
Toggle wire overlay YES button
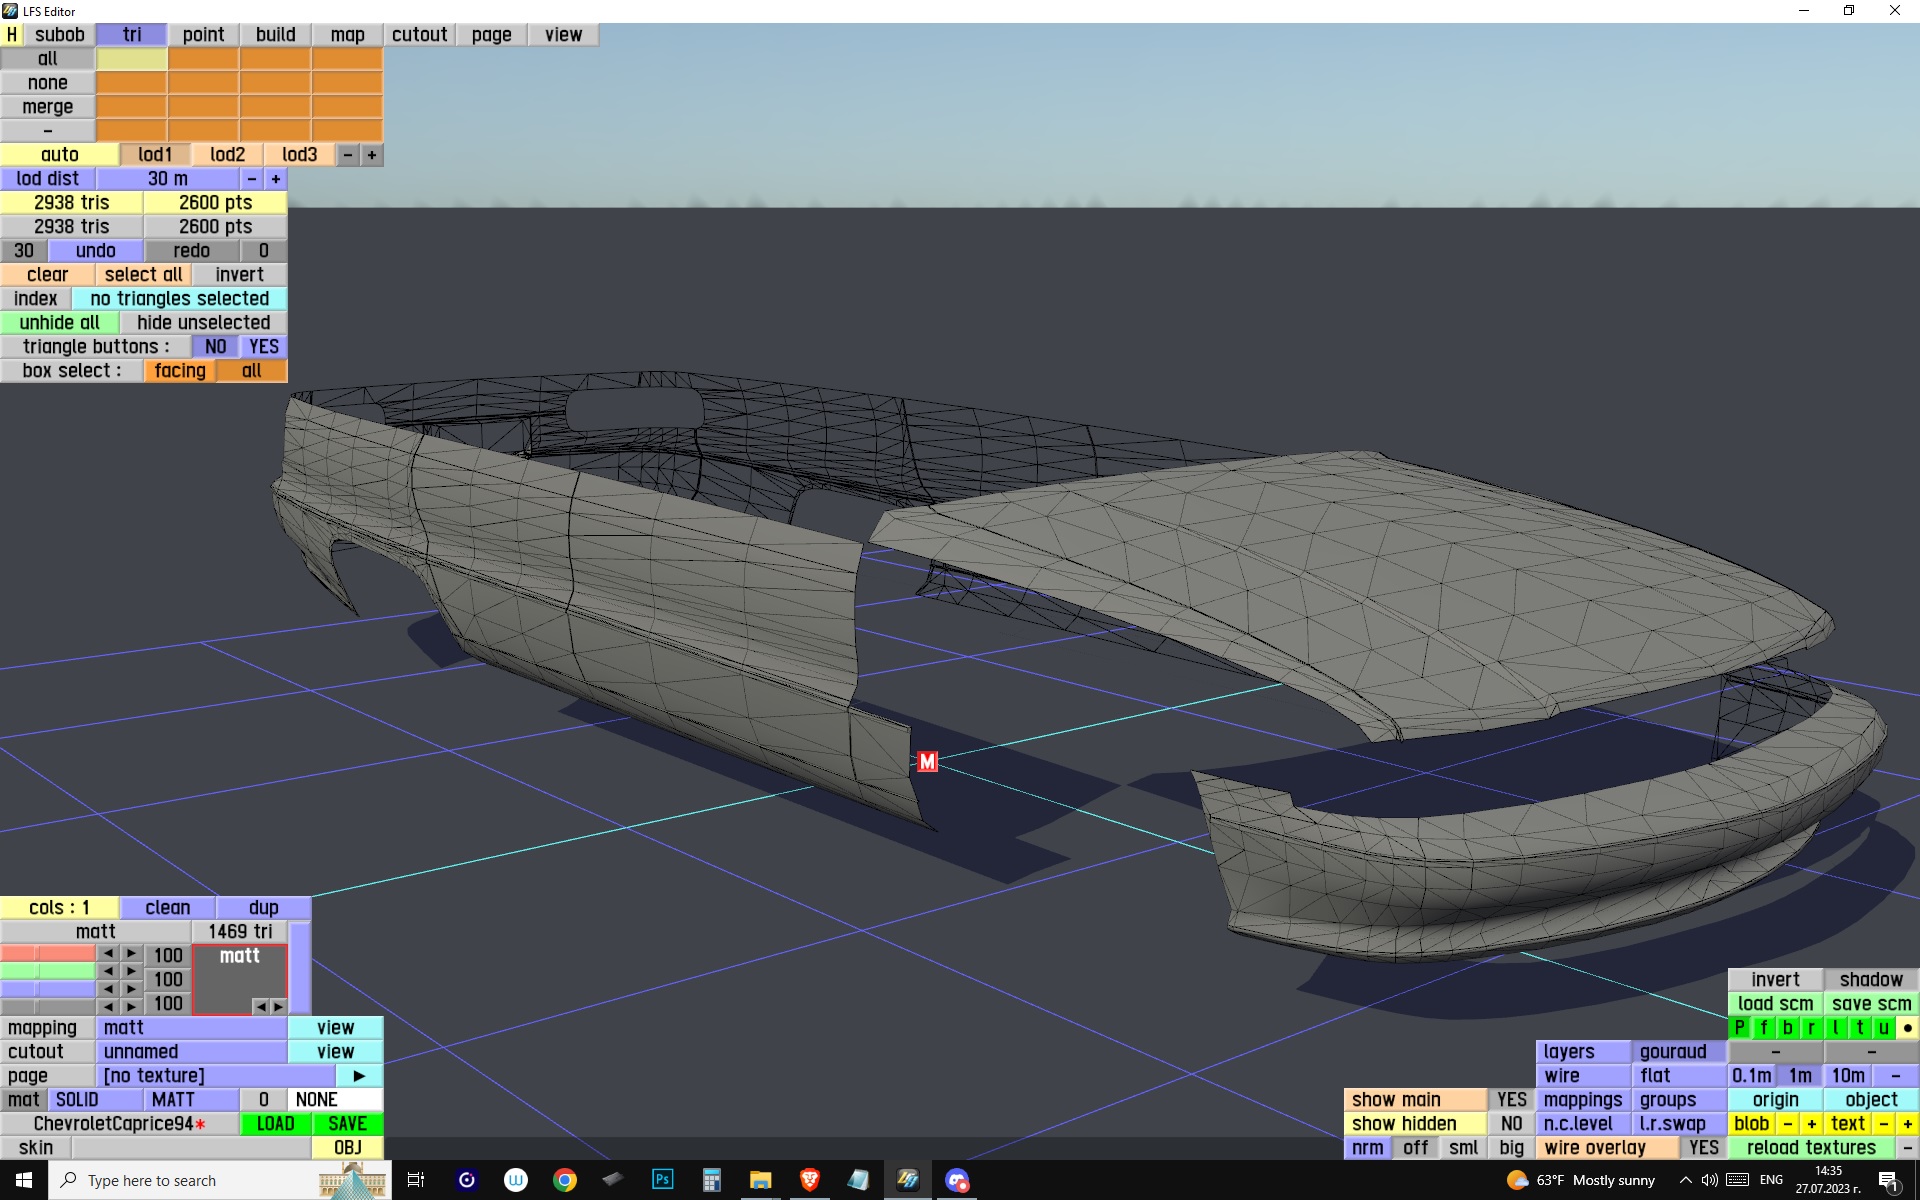[1703, 1148]
